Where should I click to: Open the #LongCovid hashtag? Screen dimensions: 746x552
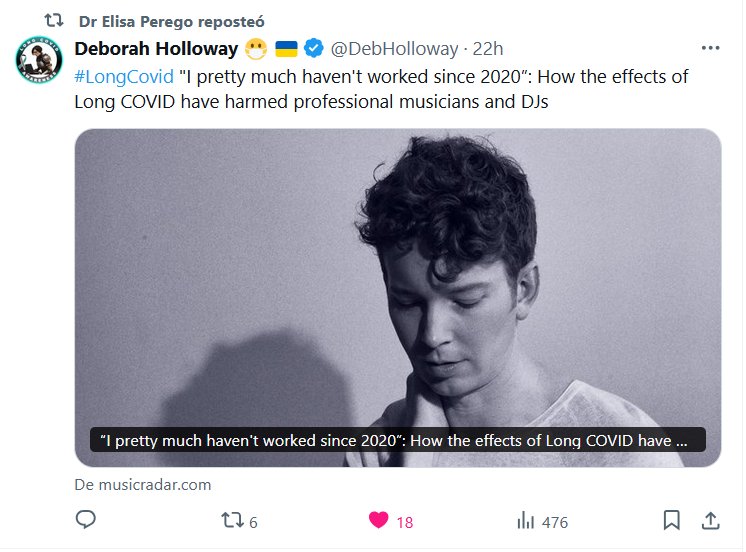pos(124,77)
